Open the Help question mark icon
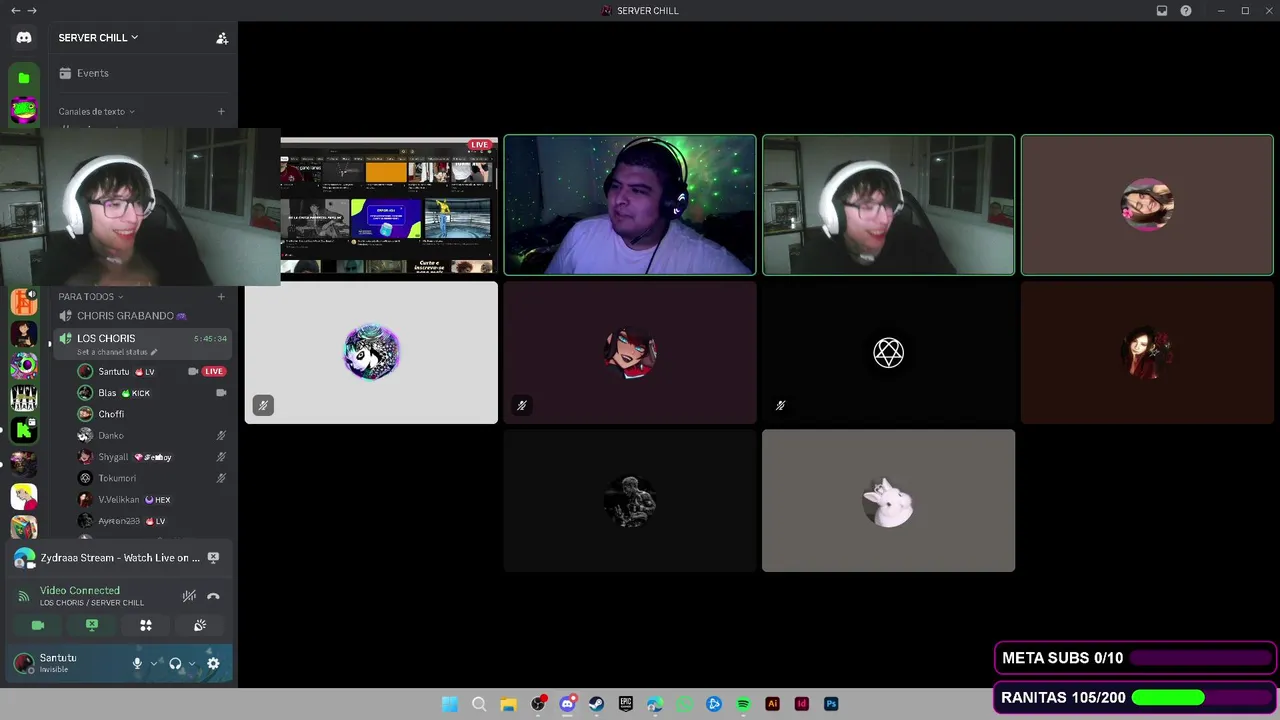This screenshot has width=1280, height=720. 1186,11
